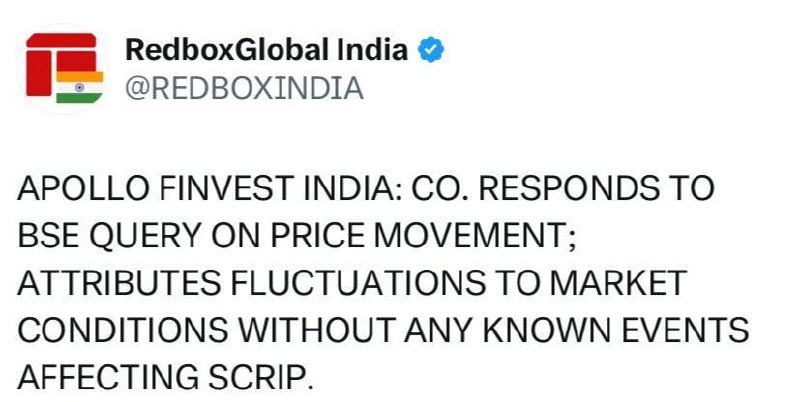Click the word CONDITIONS in the tweet
This screenshot has height=402, width=800.
(122, 330)
